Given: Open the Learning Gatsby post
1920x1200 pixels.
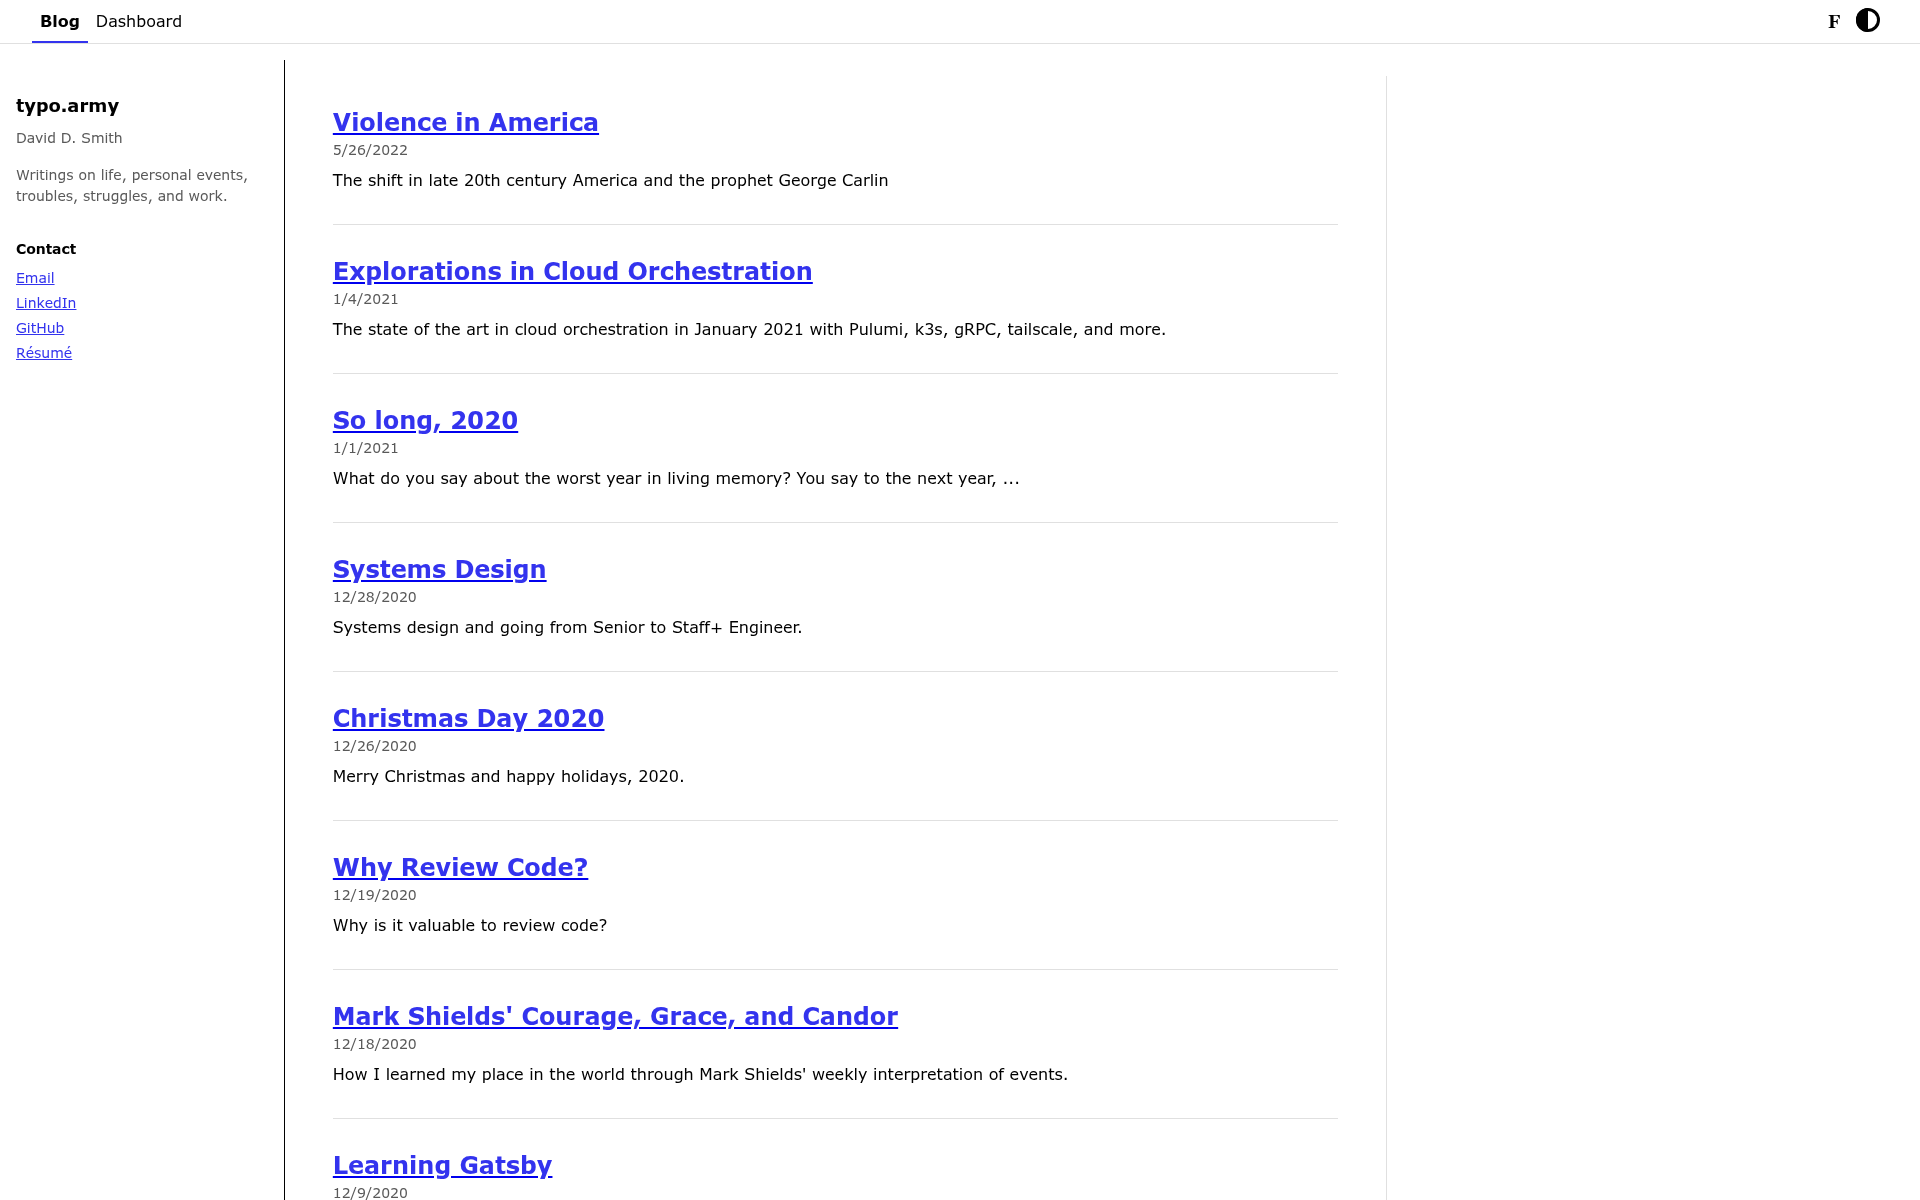Looking at the screenshot, I should pyautogui.click(x=442, y=1165).
